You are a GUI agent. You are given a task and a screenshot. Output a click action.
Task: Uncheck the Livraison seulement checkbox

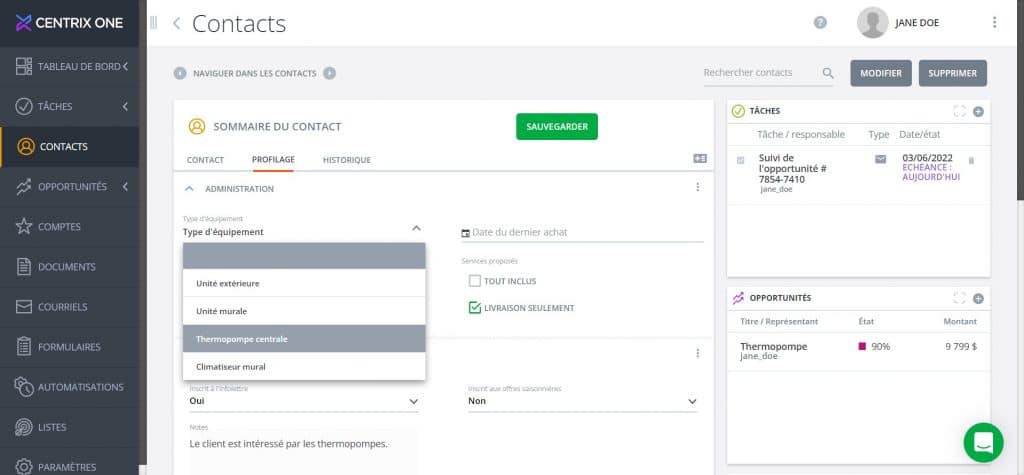(x=475, y=308)
